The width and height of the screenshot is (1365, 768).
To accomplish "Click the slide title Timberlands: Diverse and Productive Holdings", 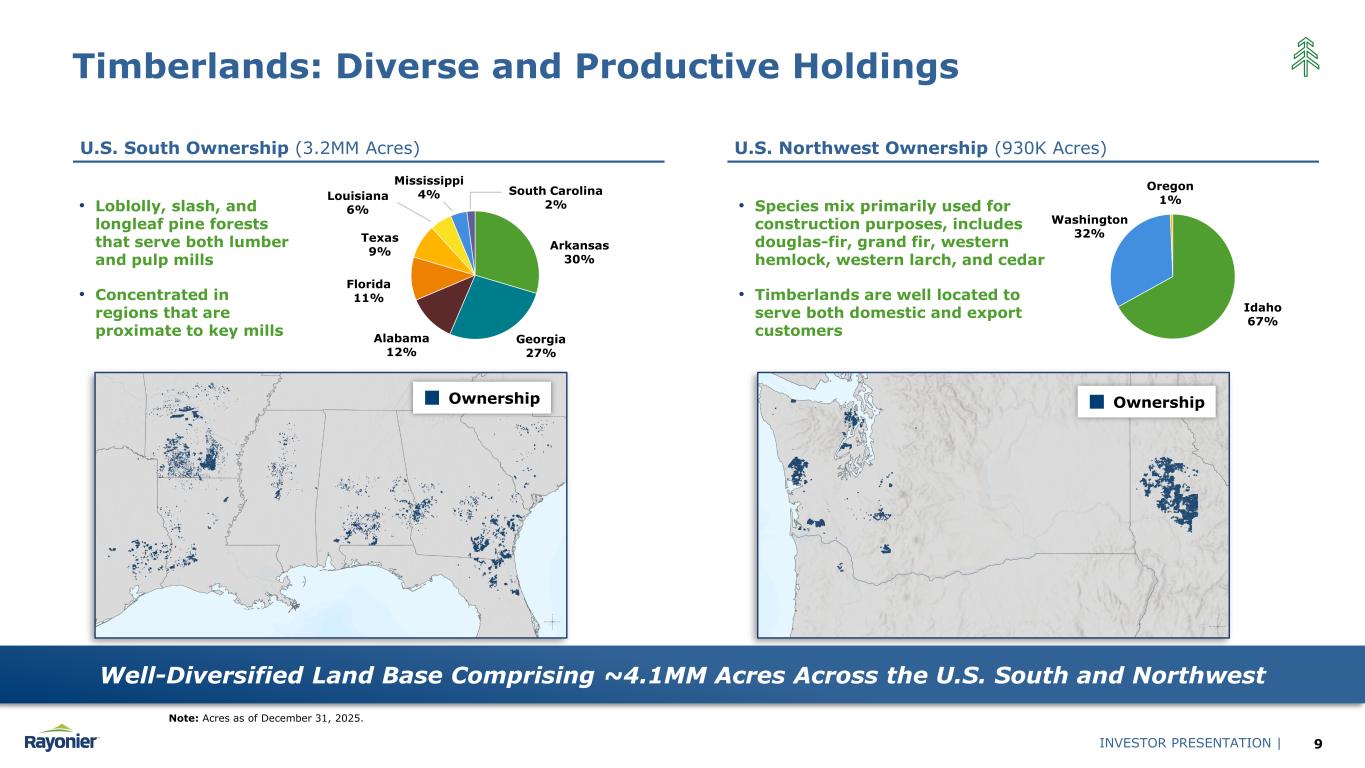I will [x=515, y=66].
